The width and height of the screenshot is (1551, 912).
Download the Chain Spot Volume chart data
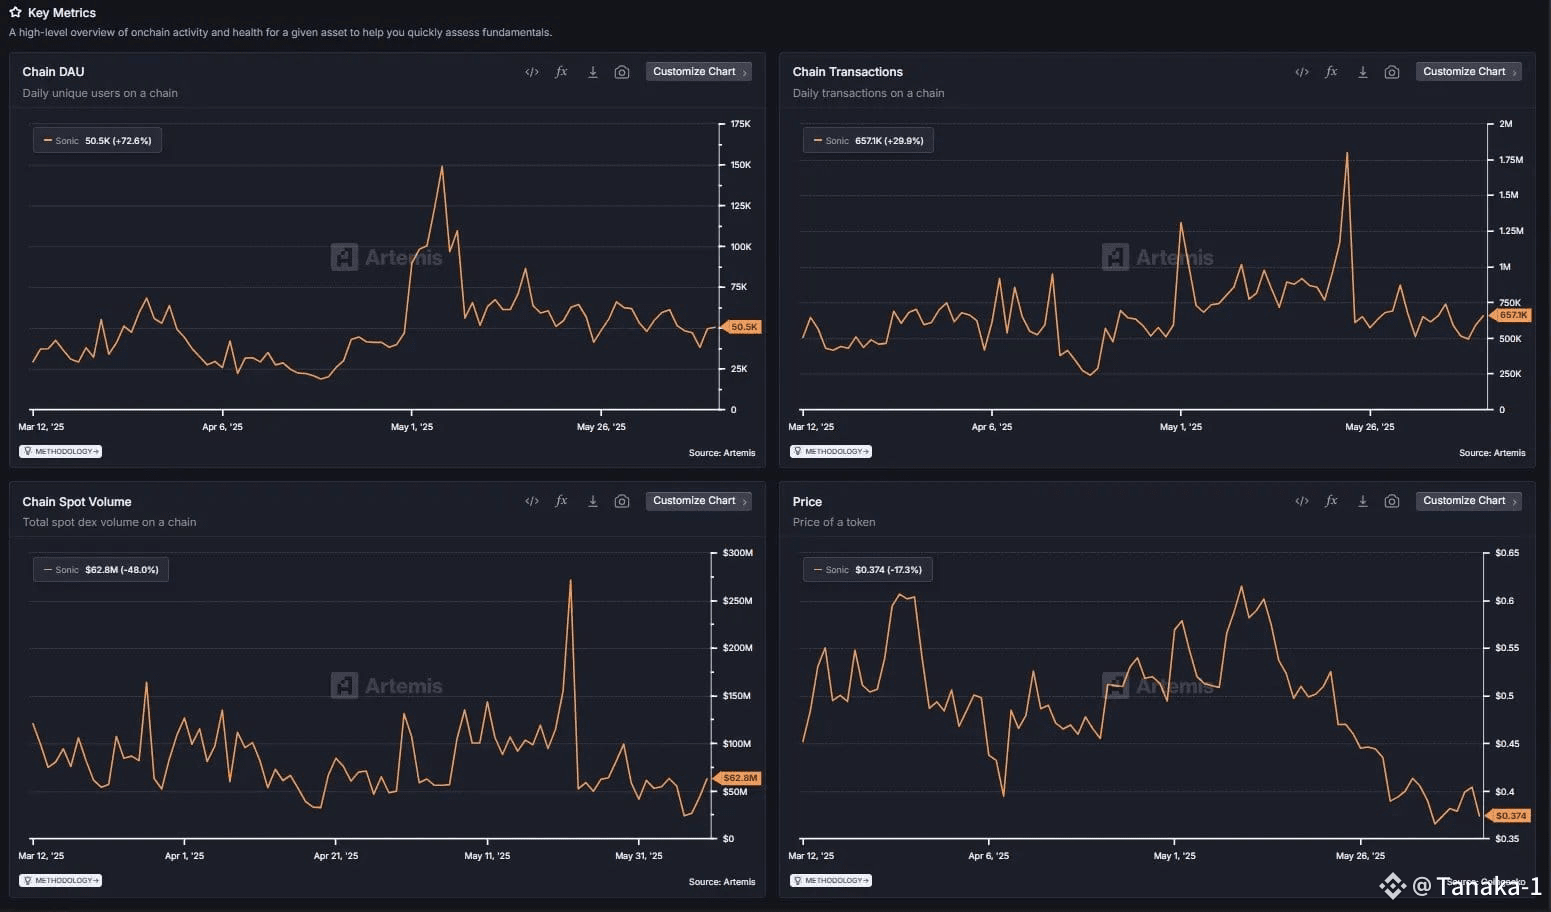[592, 501]
